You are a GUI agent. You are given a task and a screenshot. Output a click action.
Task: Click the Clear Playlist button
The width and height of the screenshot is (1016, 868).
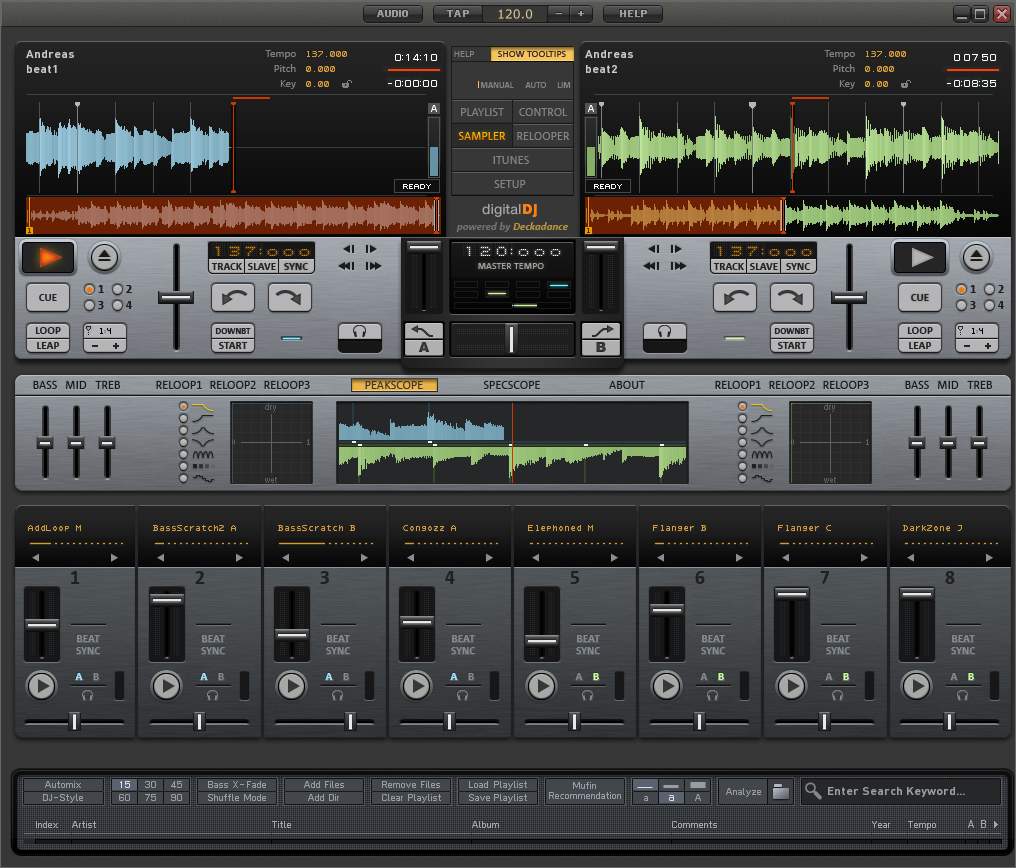(x=411, y=798)
